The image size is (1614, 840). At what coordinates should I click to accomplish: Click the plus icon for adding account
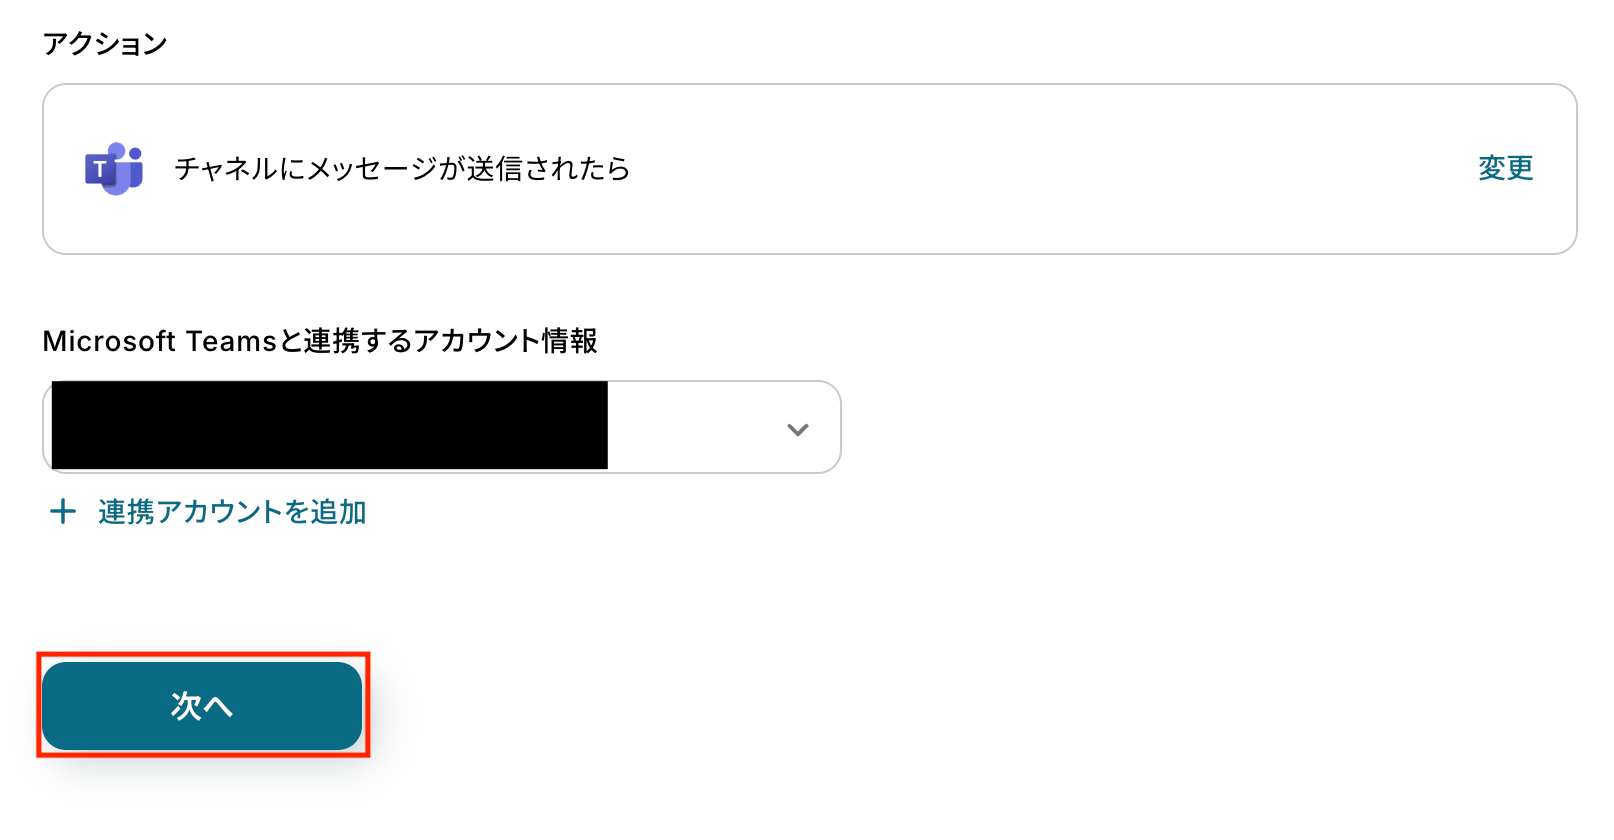coord(62,512)
